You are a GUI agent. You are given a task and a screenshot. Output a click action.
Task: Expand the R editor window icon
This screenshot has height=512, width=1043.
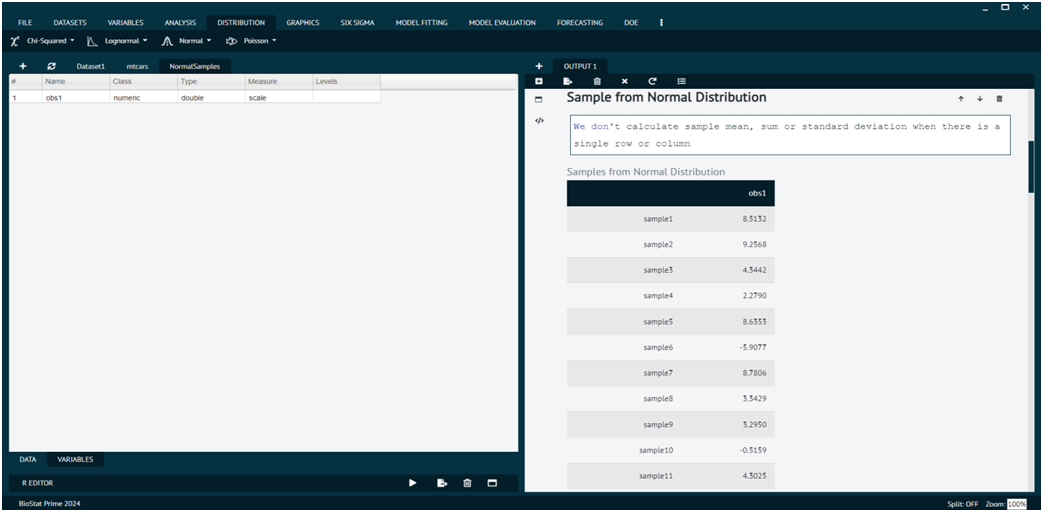[x=492, y=483]
